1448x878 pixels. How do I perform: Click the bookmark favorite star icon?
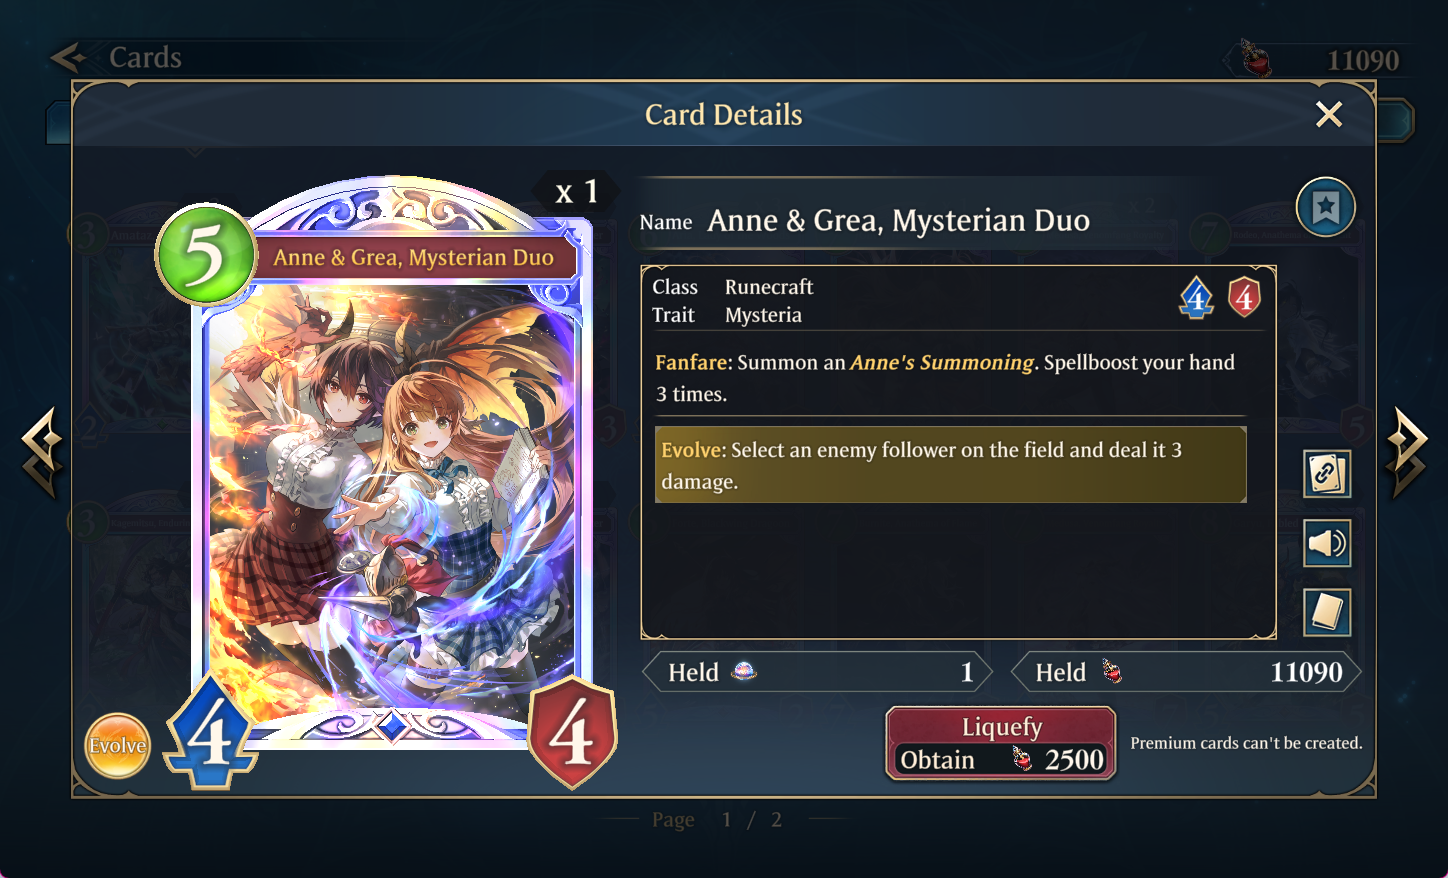coord(1325,208)
